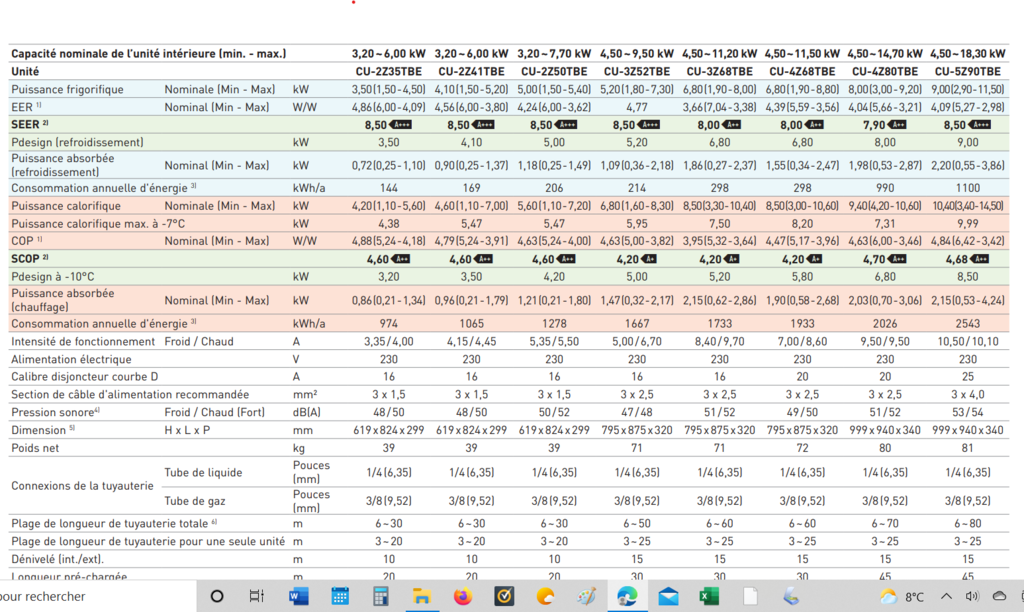The height and width of the screenshot is (612, 1024).
Task: Open the Mail app from taskbar
Action: click(668, 596)
